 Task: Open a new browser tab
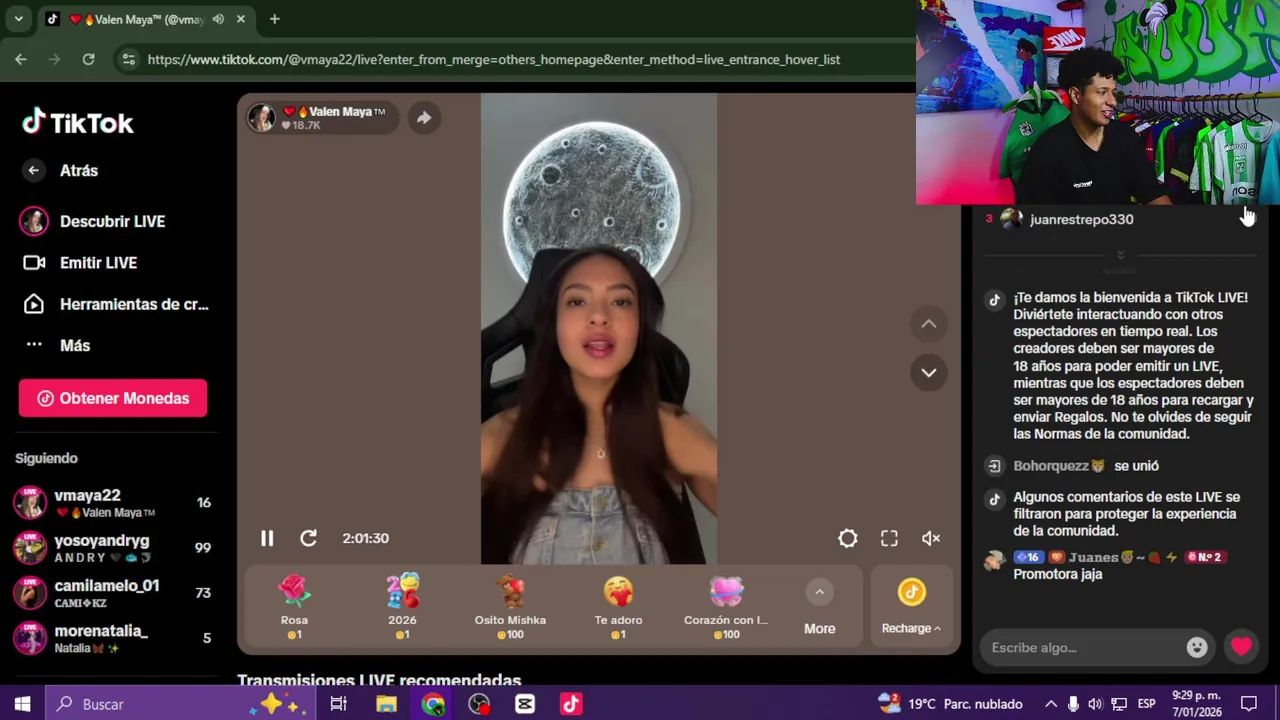[274, 19]
